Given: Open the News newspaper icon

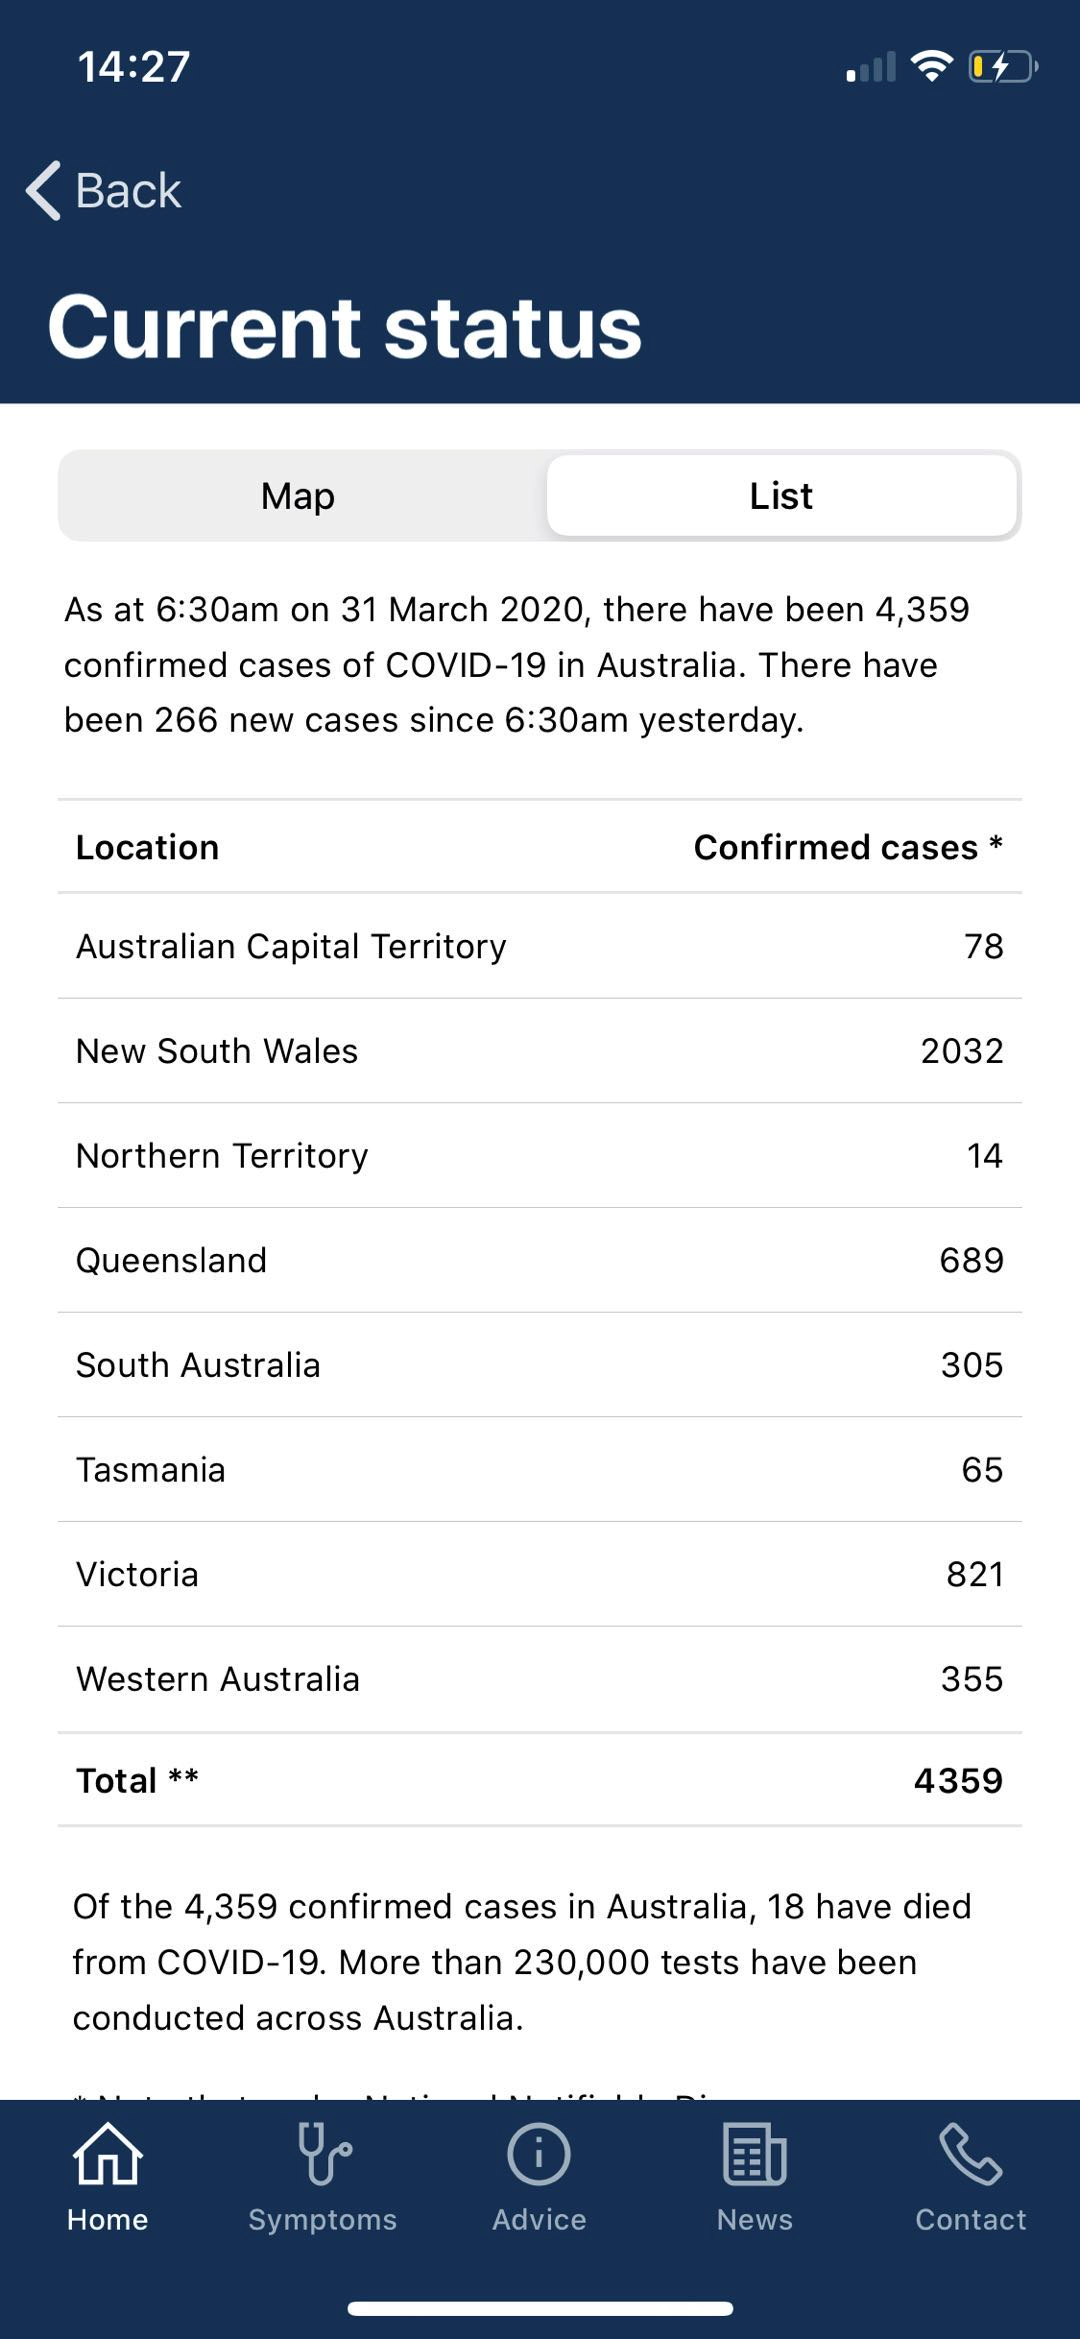Looking at the screenshot, I should tap(755, 2154).
